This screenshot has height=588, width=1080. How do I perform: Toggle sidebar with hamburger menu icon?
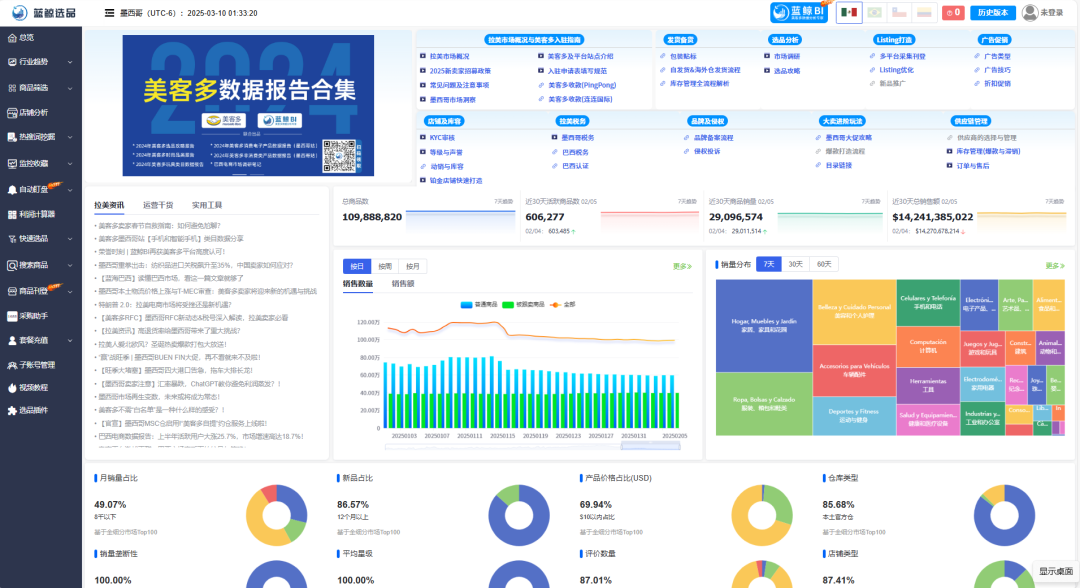(109, 13)
